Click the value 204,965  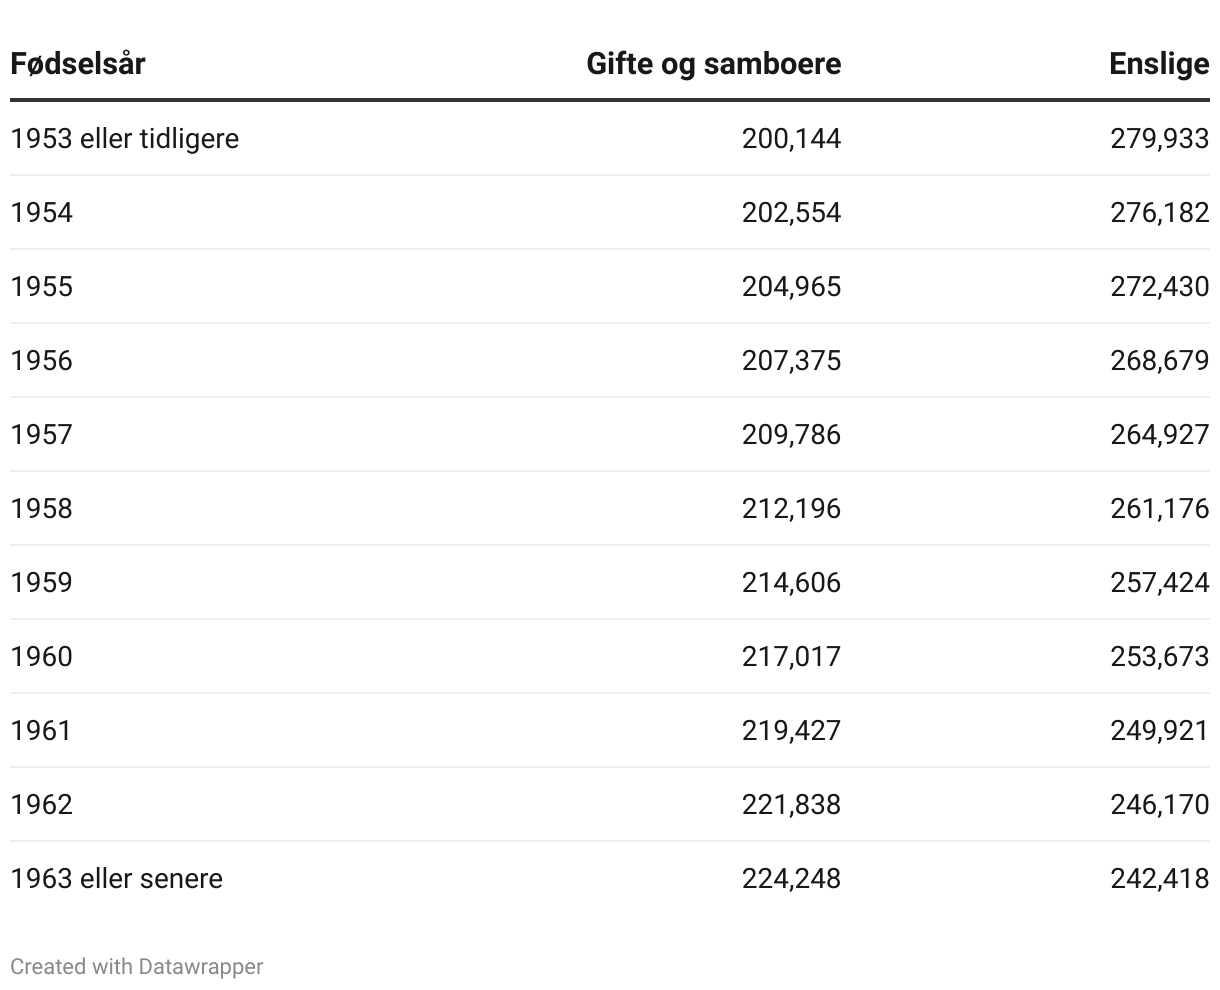792,286
